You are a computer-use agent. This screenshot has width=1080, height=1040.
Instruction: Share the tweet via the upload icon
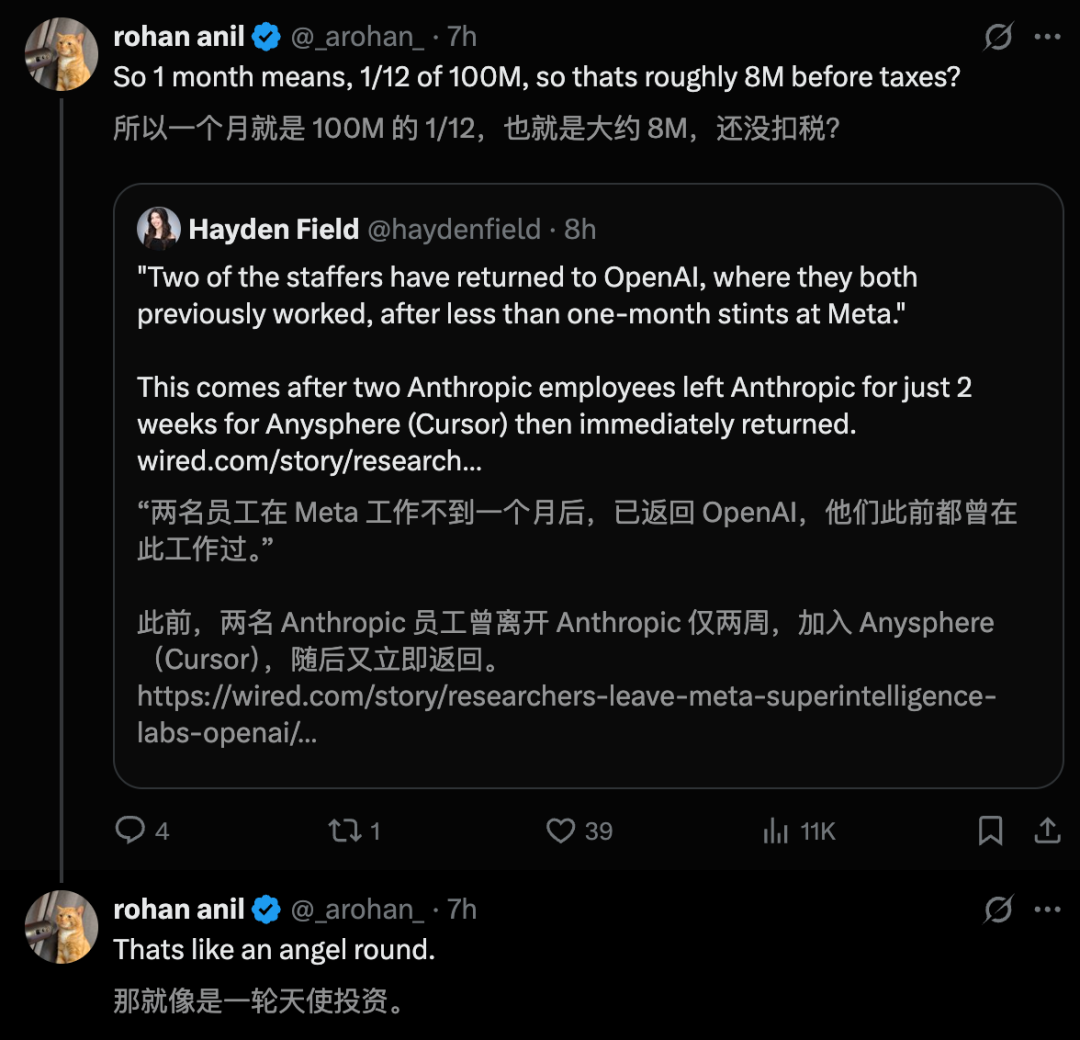coord(1047,830)
